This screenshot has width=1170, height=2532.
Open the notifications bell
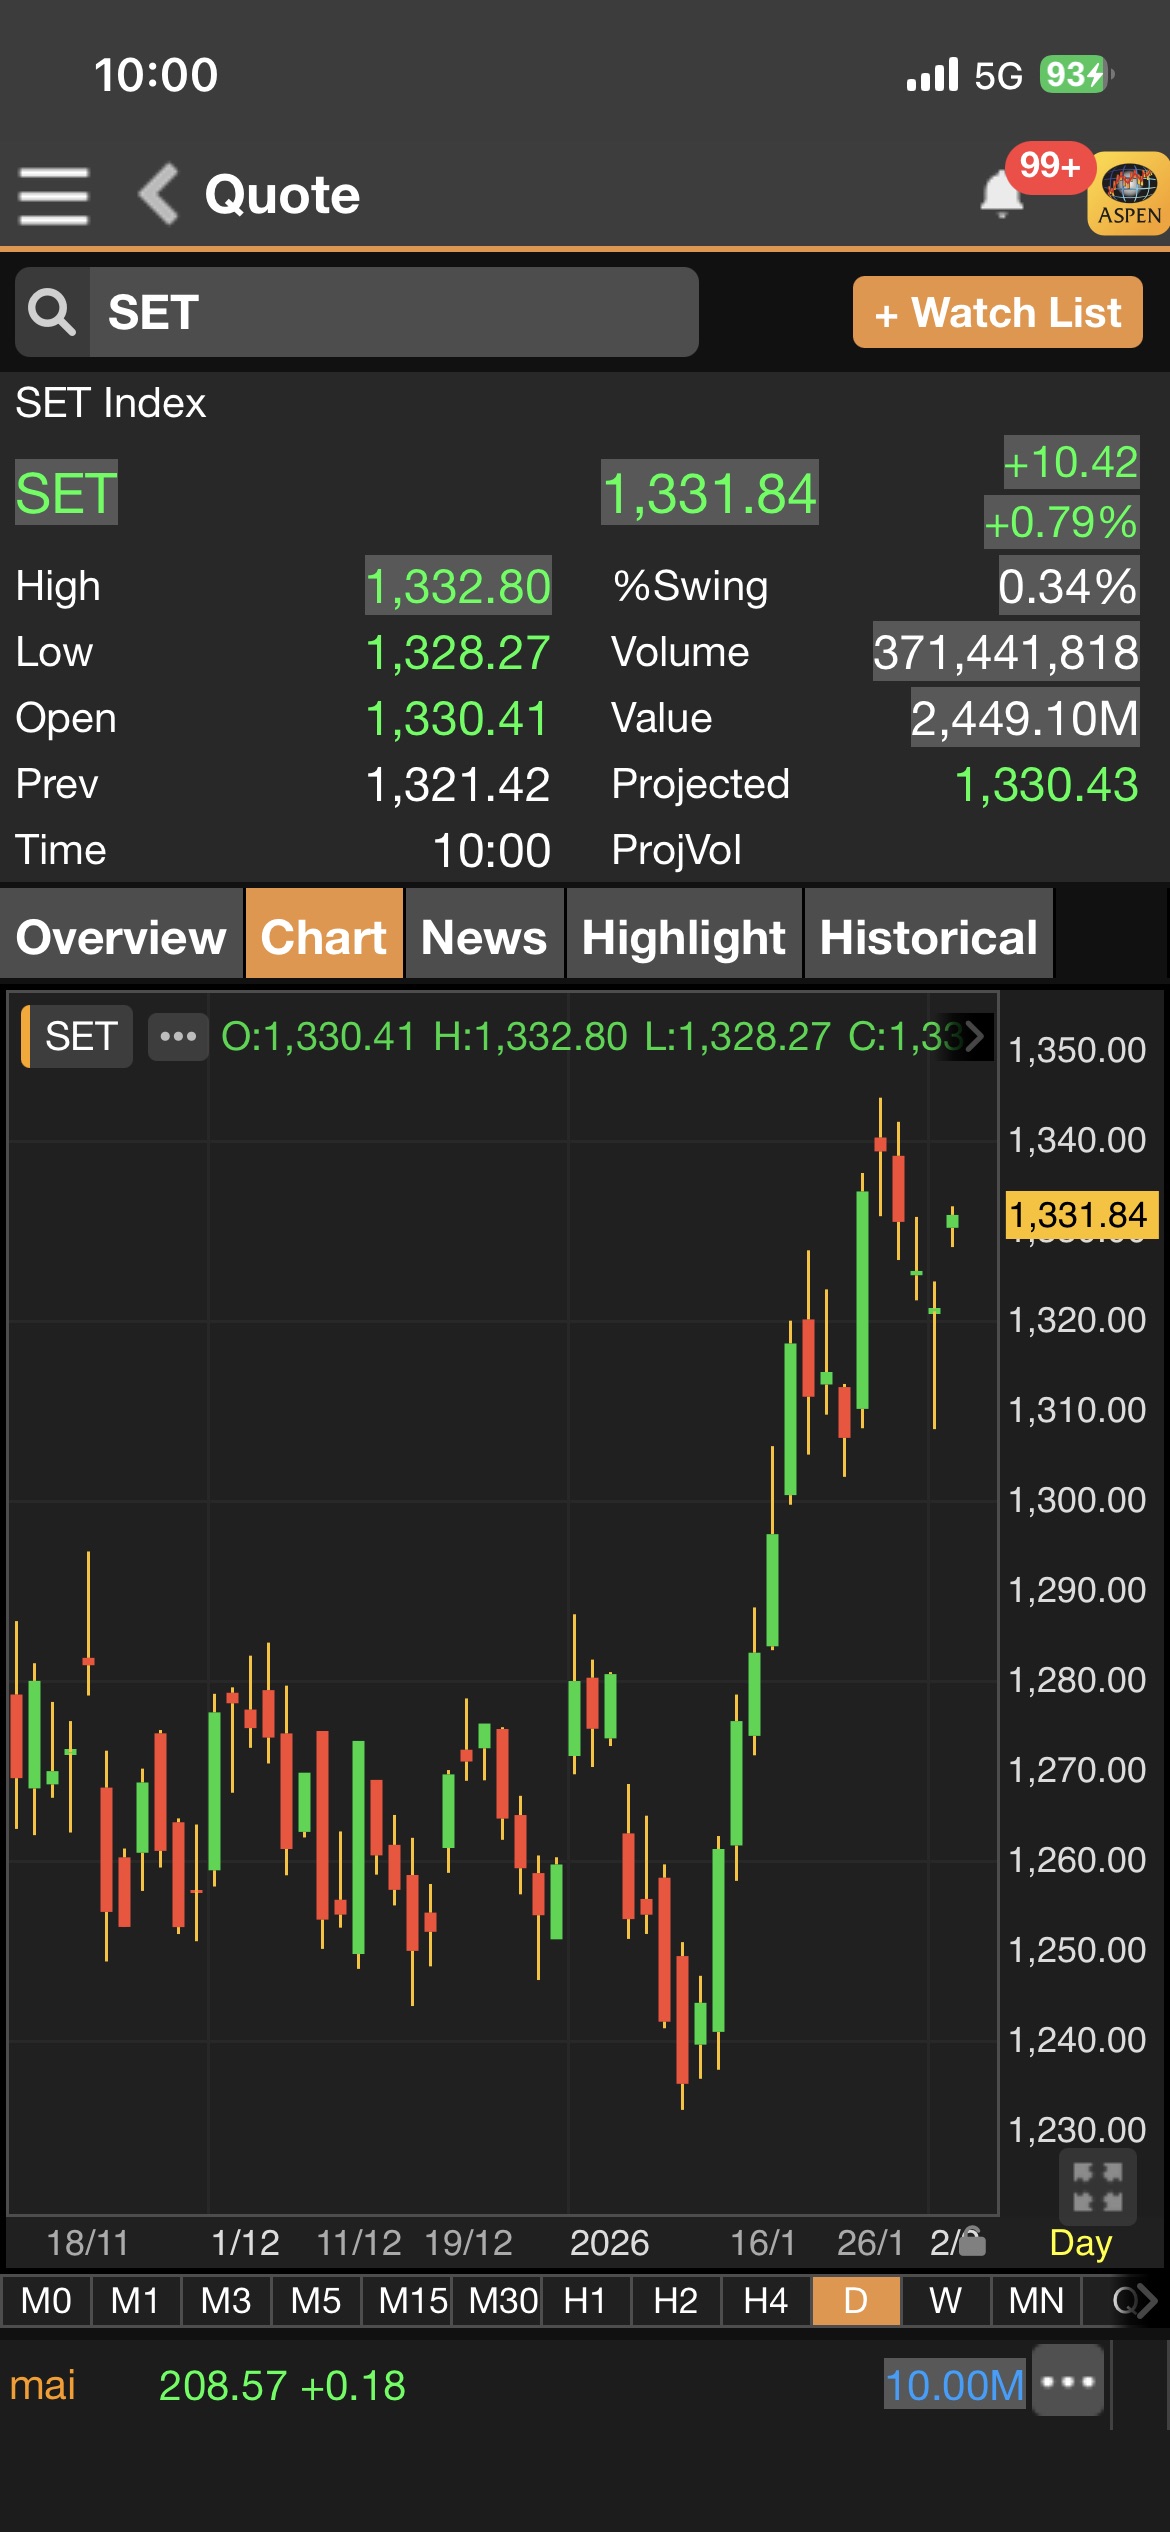click(1001, 193)
